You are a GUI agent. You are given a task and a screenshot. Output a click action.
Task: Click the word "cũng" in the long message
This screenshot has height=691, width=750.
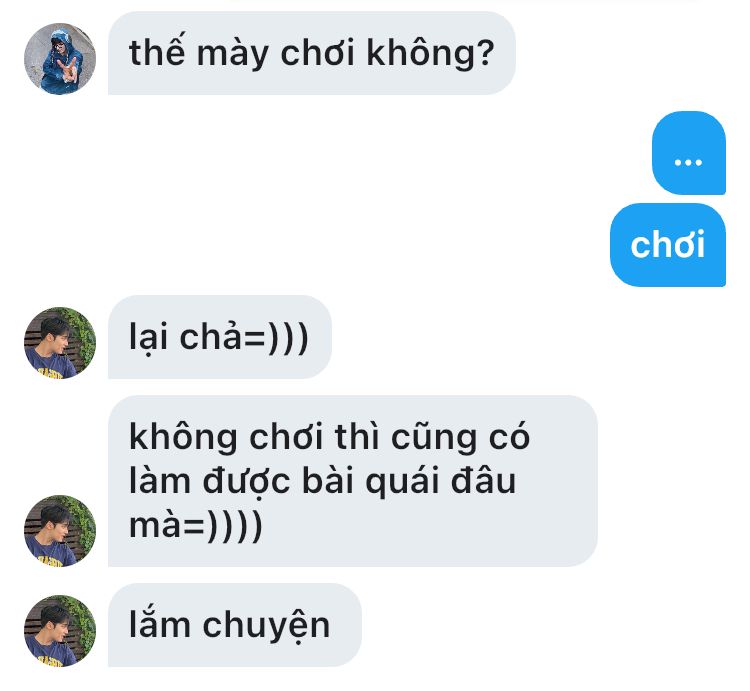[434, 437]
